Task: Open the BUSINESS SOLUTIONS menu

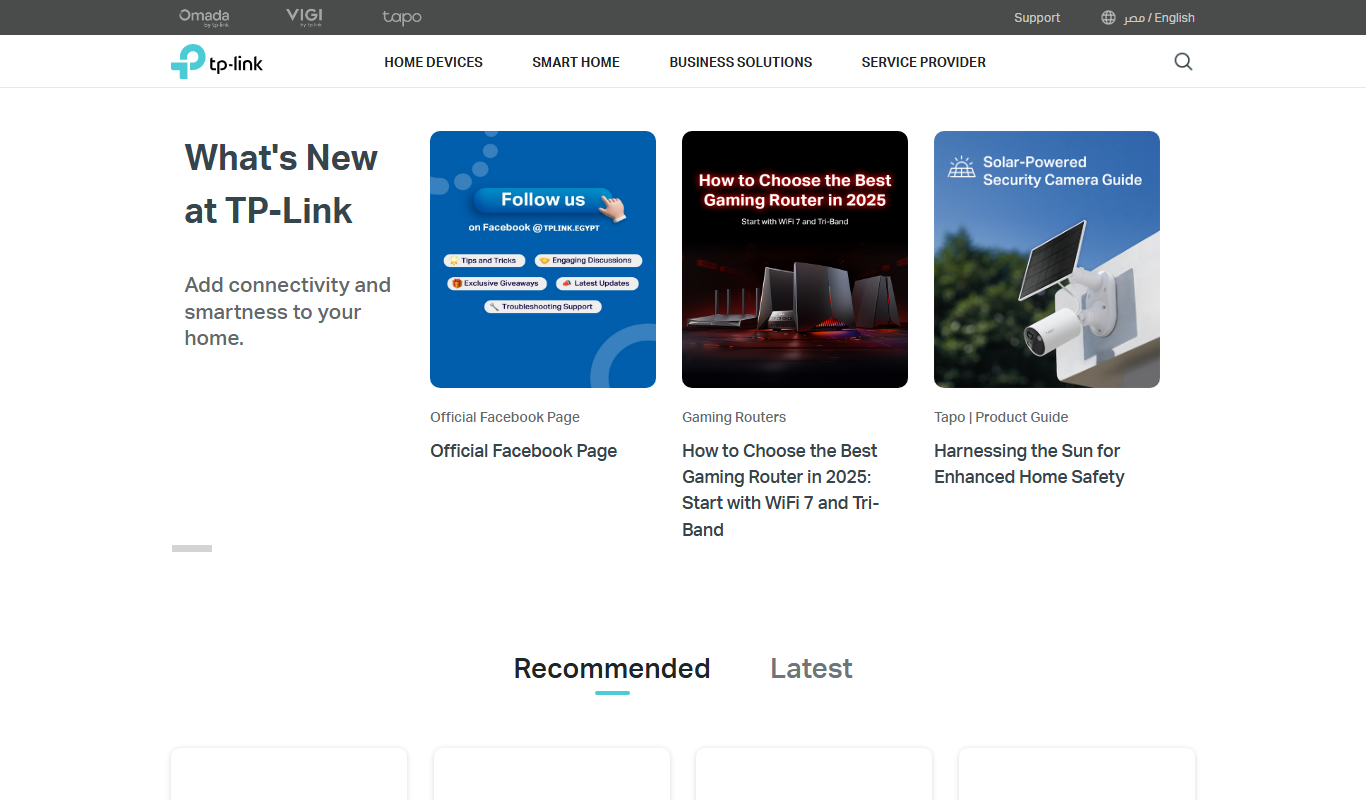Action: (x=741, y=62)
